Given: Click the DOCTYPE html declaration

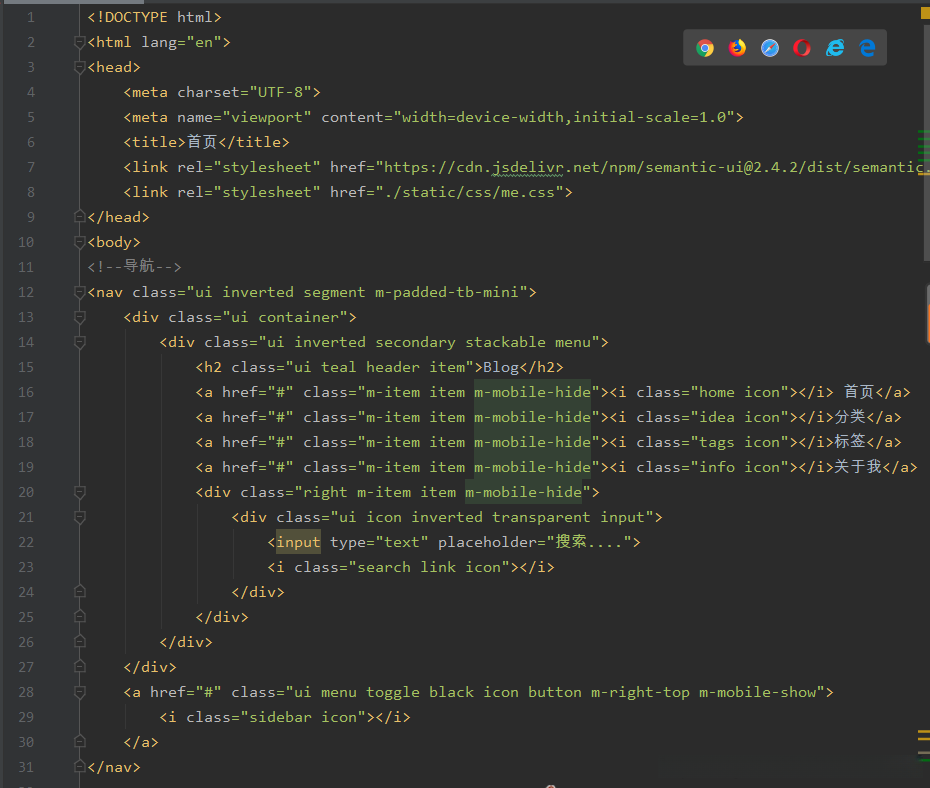Looking at the screenshot, I should coord(154,17).
